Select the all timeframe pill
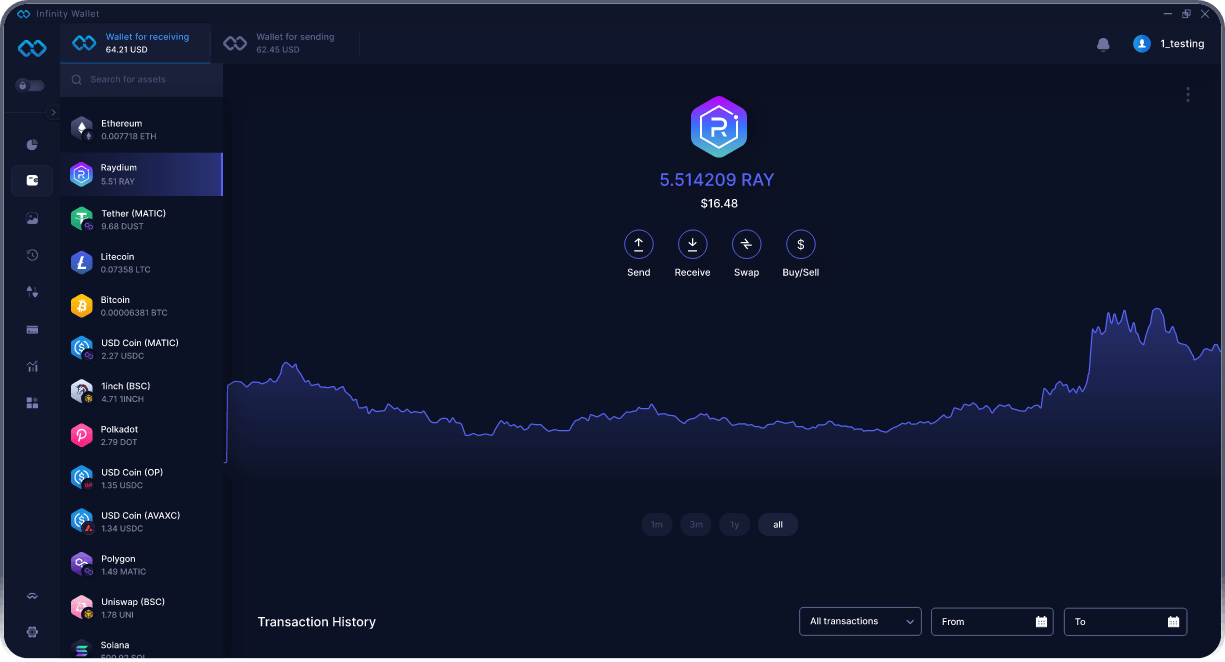Viewport: 1225px width, 662px height. pos(777,524)
